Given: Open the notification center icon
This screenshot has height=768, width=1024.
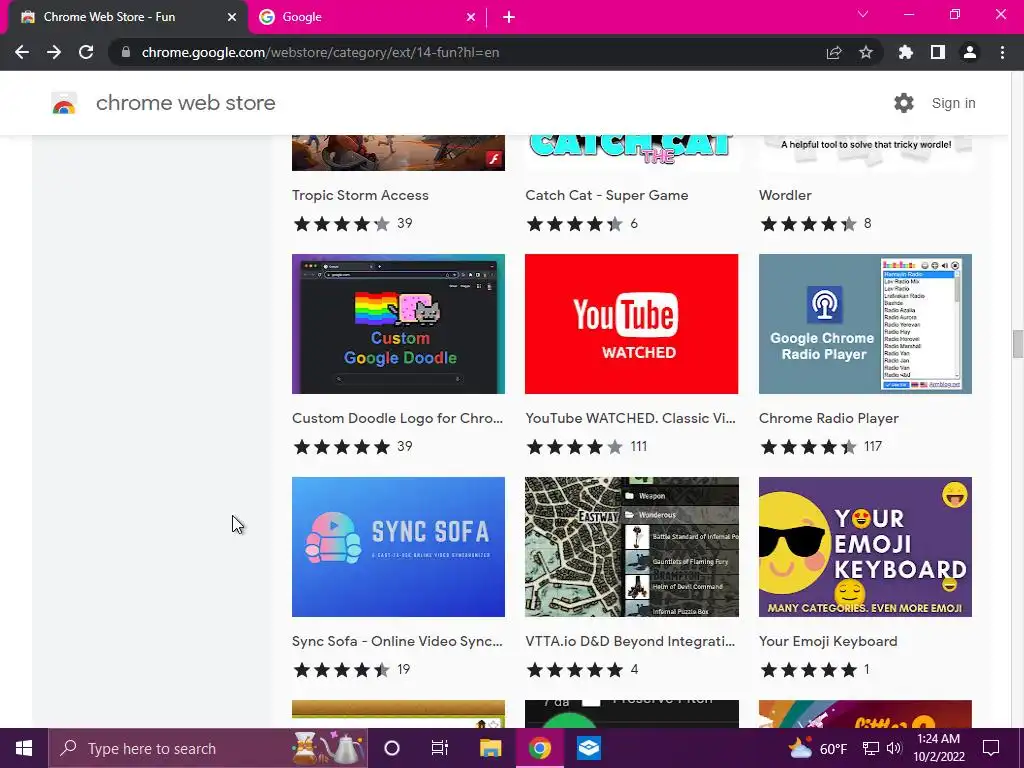Looking at the screenshot, I should point(991,748).
